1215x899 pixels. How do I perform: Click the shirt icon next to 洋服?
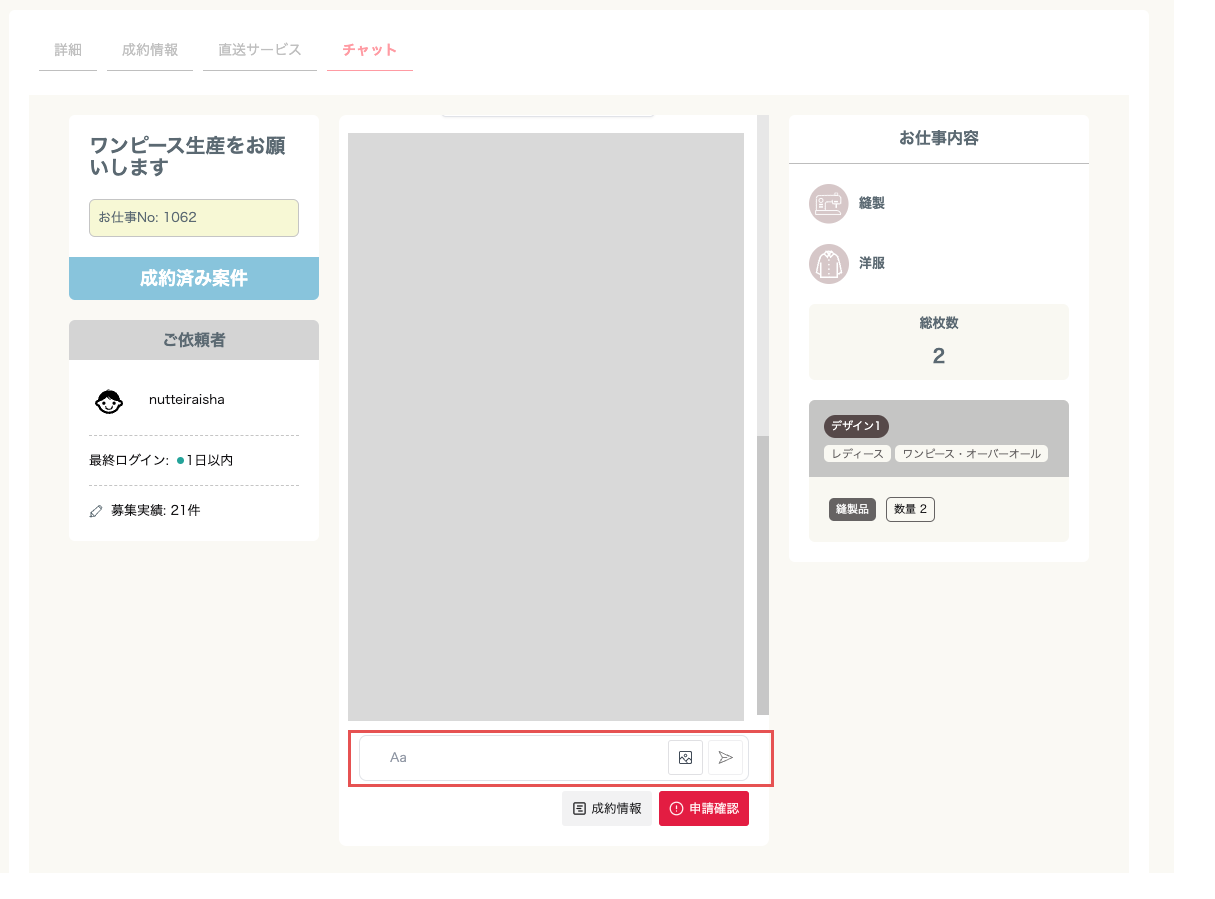point(828,264)
